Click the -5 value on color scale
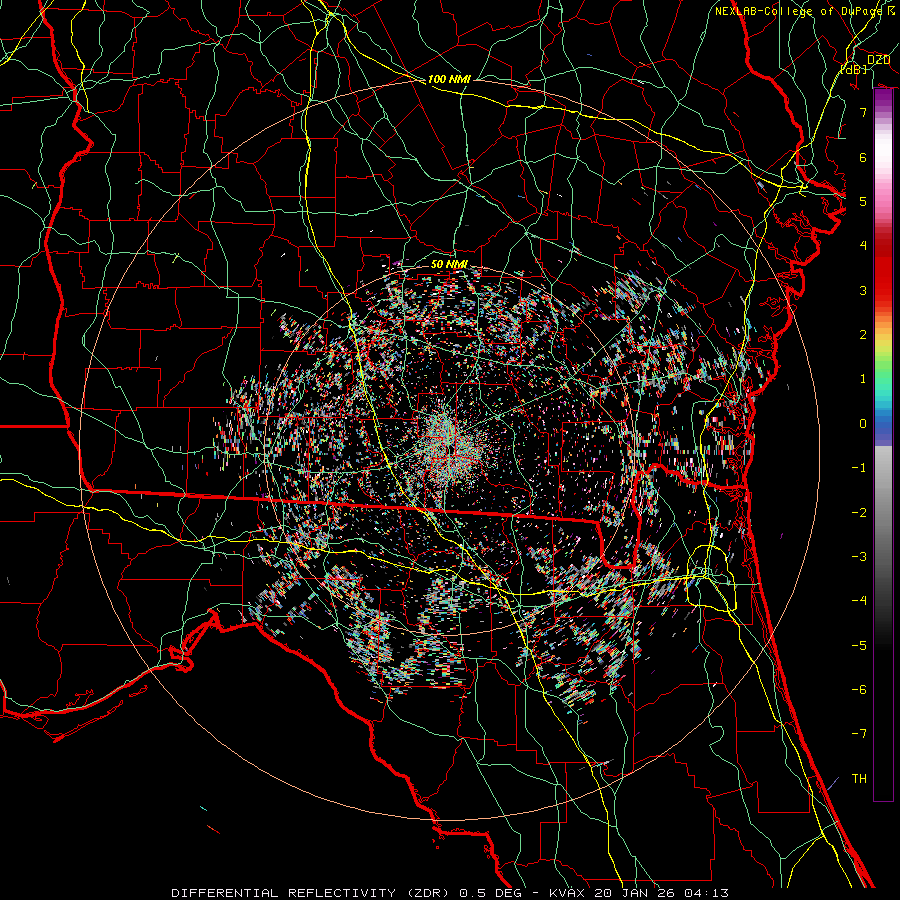This screenshot has width=900, height=900. [x=859, y=646]
